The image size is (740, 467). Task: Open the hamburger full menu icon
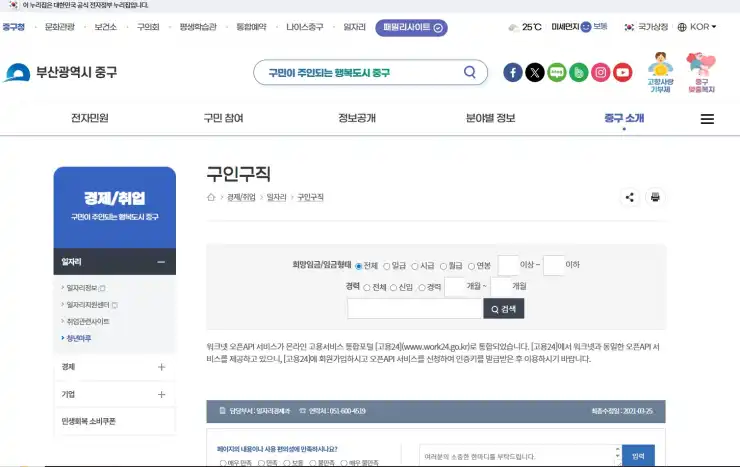(707, 119)
